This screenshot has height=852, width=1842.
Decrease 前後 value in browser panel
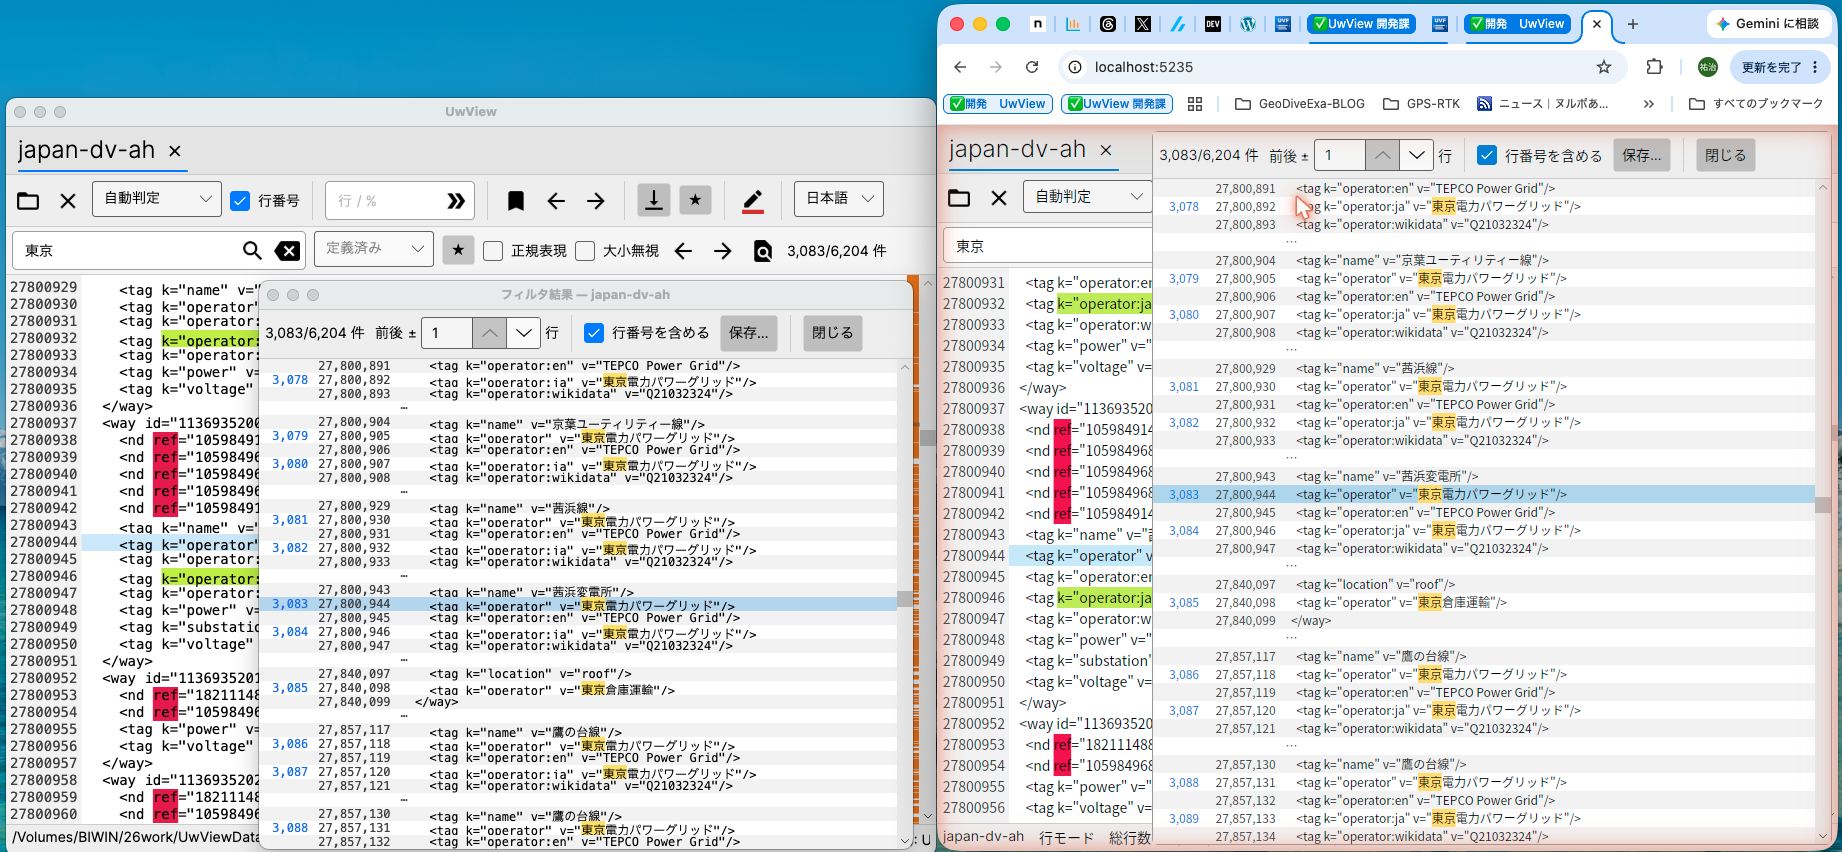(x=1416, y=155)
